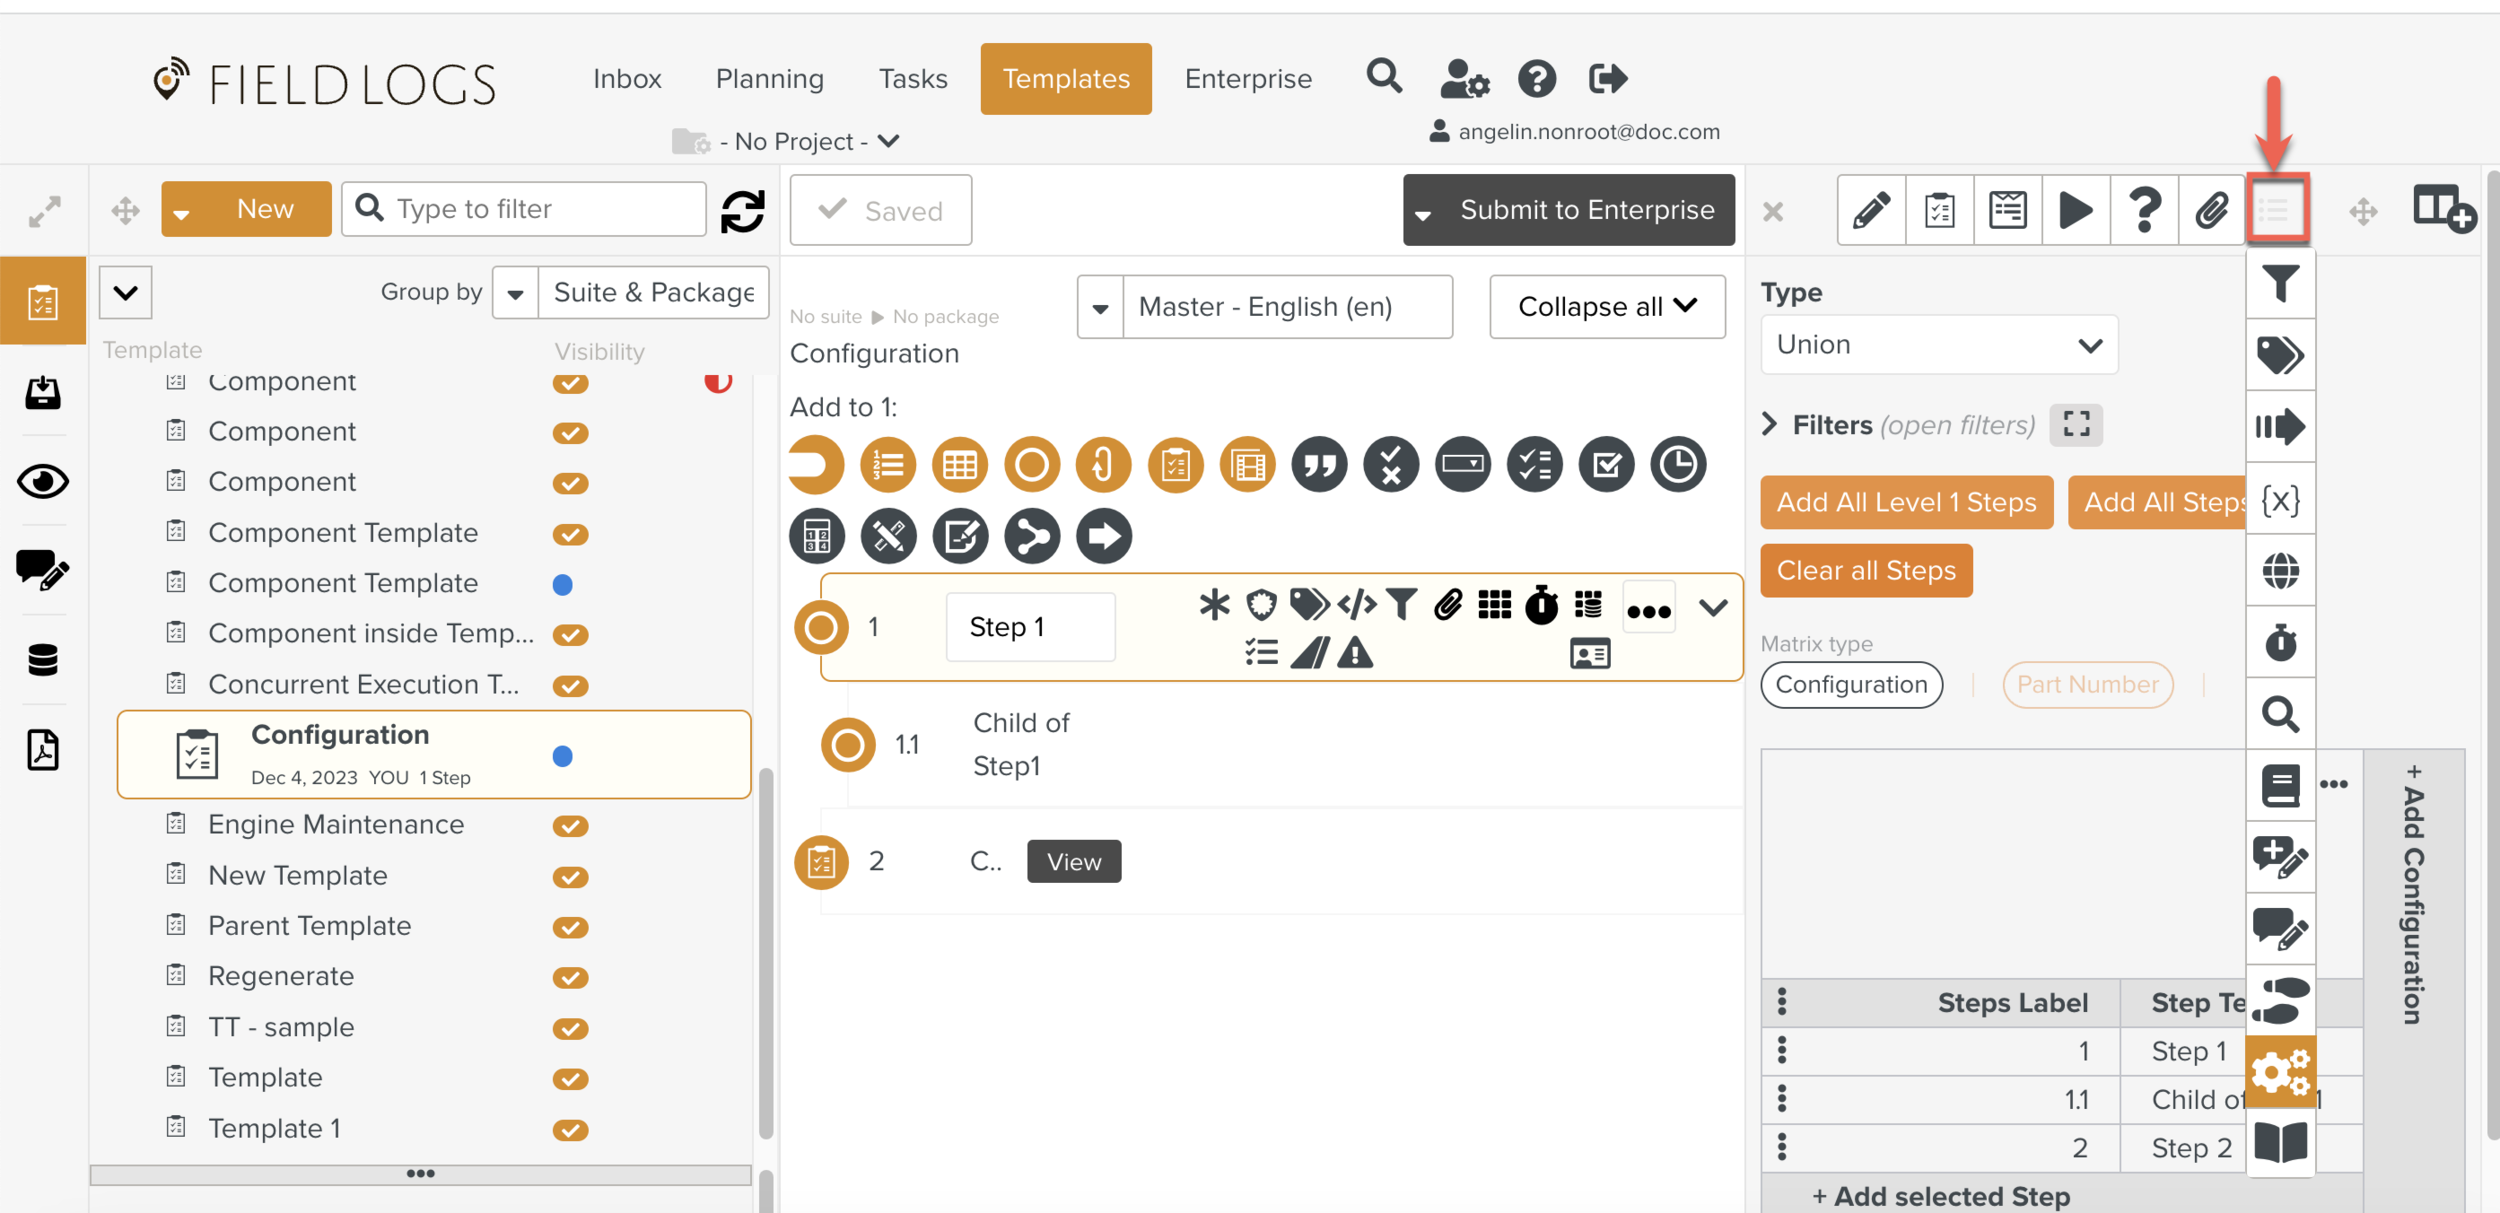The height and width of the screenshot is (1213, 2500).
Task: Open the search magnifier in top navigation
Action: coord(1384,77)
